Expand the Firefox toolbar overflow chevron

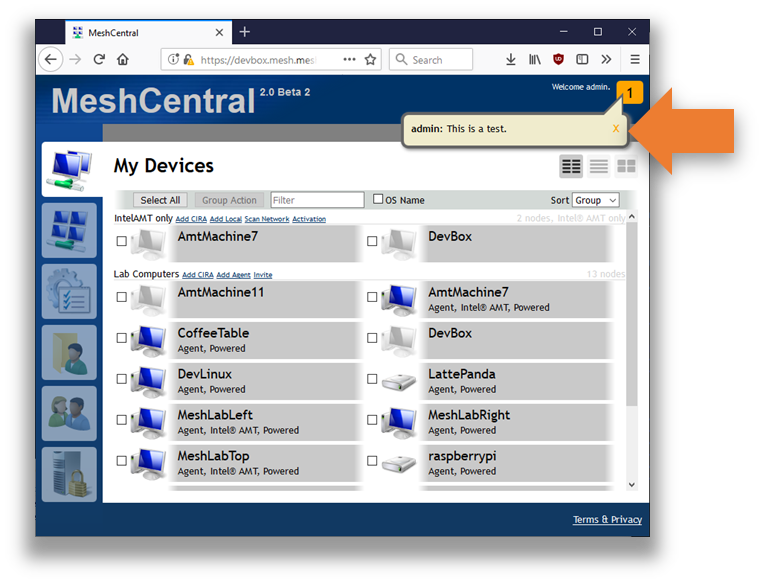[606, 60]
